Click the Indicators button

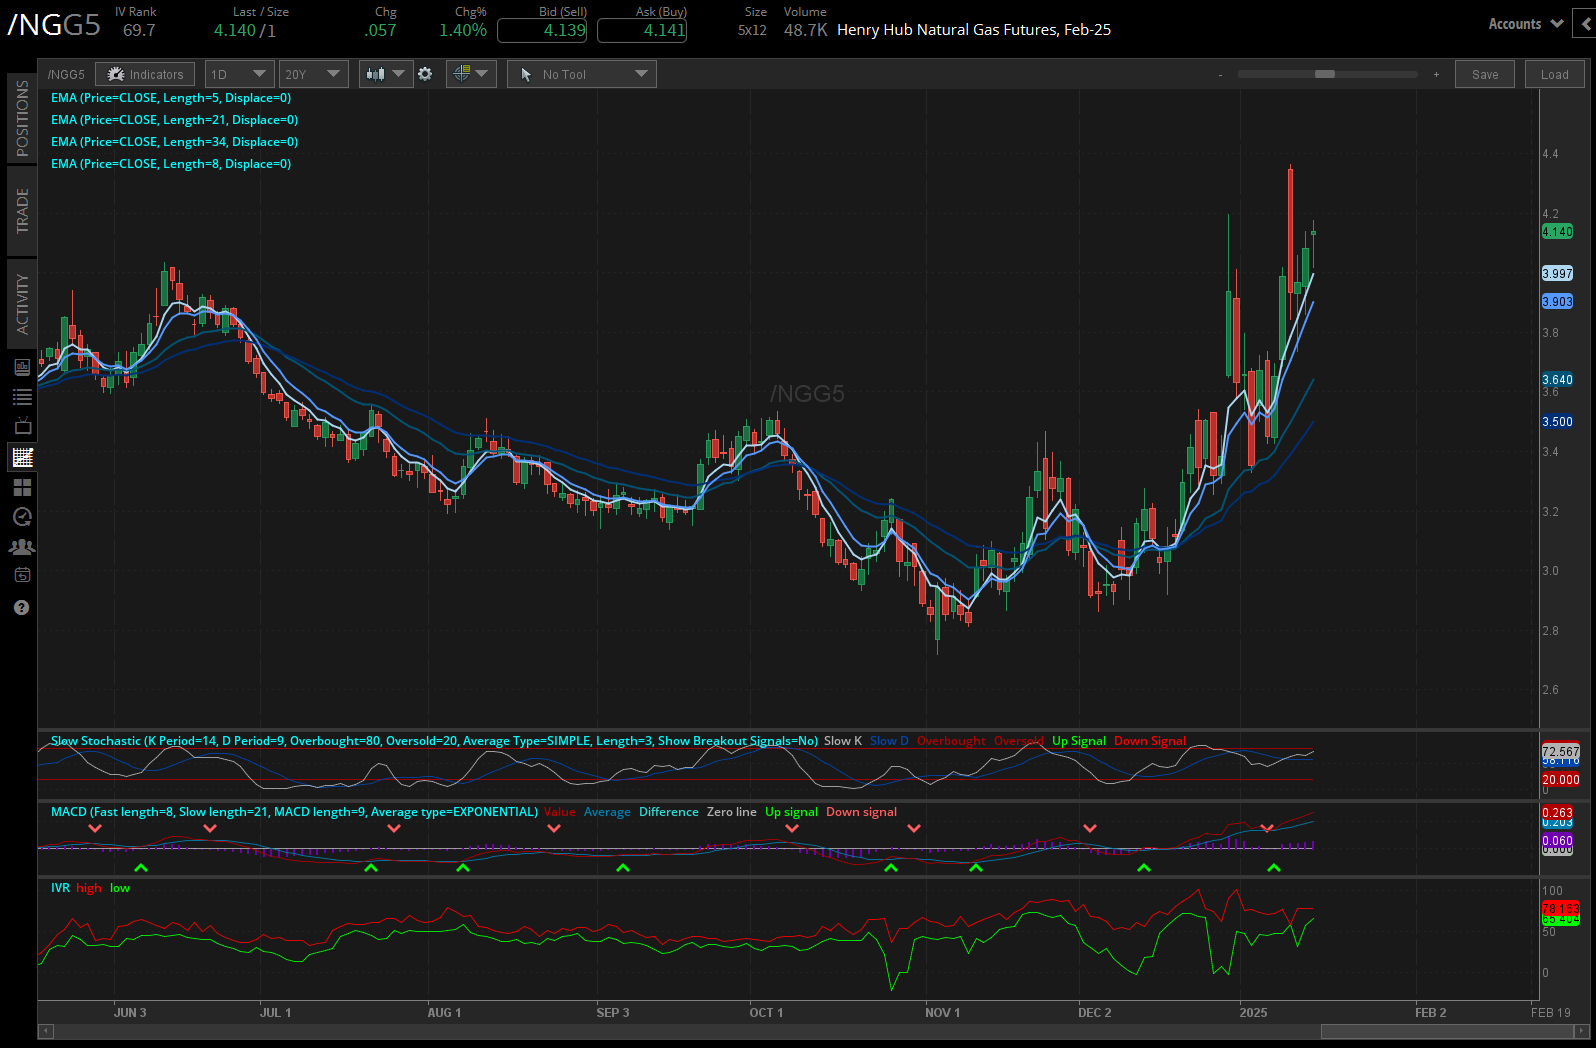pyautogui.click(x=146, y=74)
